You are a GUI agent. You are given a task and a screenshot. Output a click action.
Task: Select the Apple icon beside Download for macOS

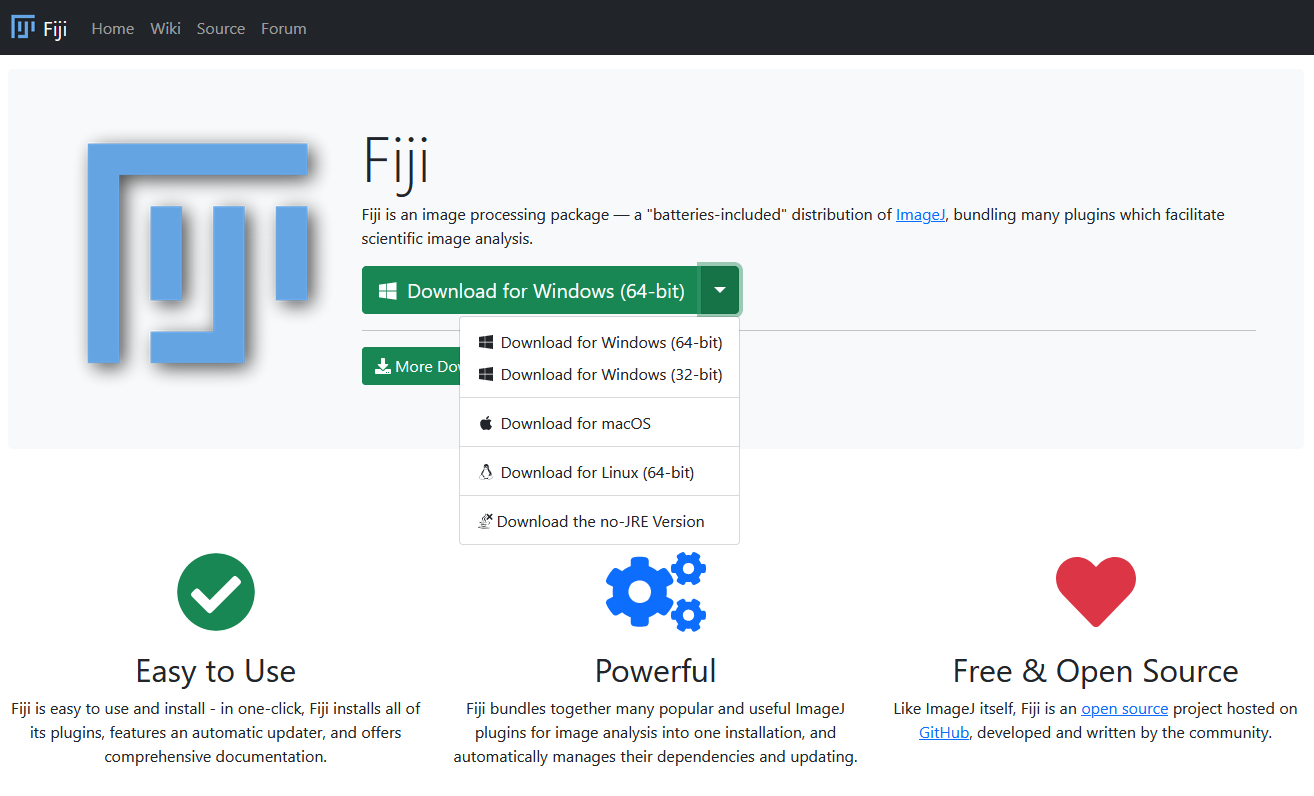click(484, 422)
